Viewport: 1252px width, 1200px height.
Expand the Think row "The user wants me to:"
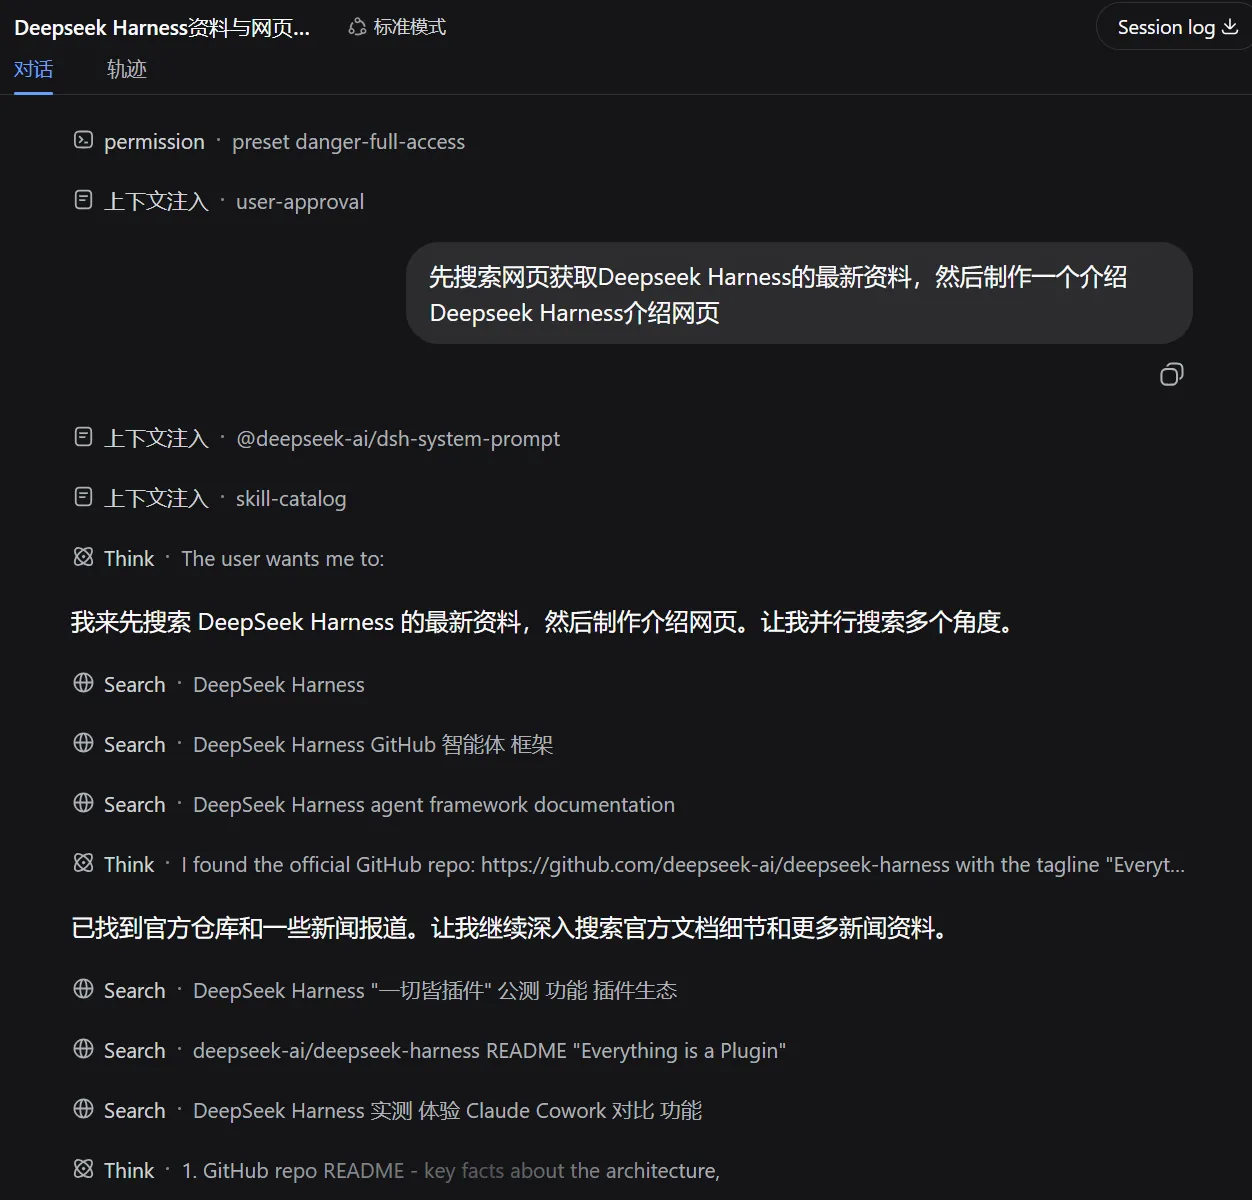point(229,558)
